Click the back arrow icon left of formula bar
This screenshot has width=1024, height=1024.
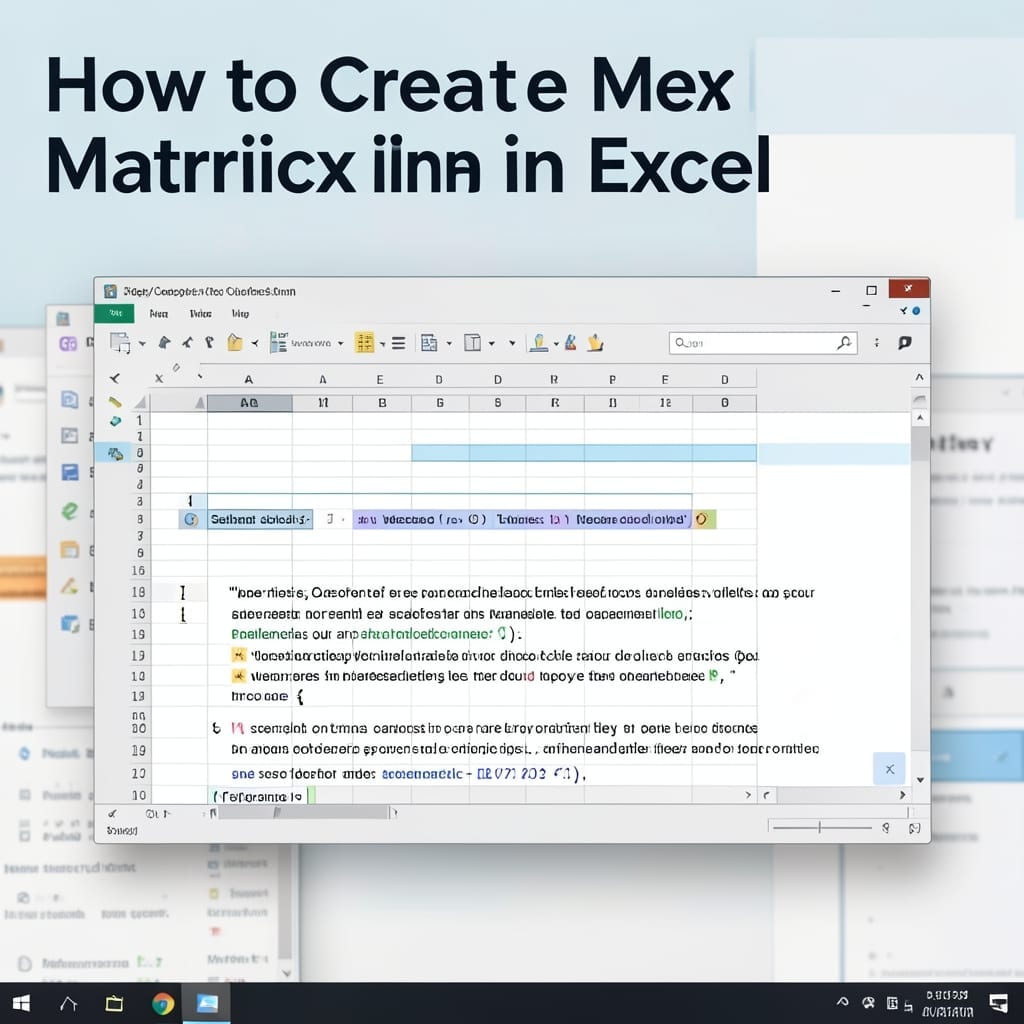pos(115,378)
